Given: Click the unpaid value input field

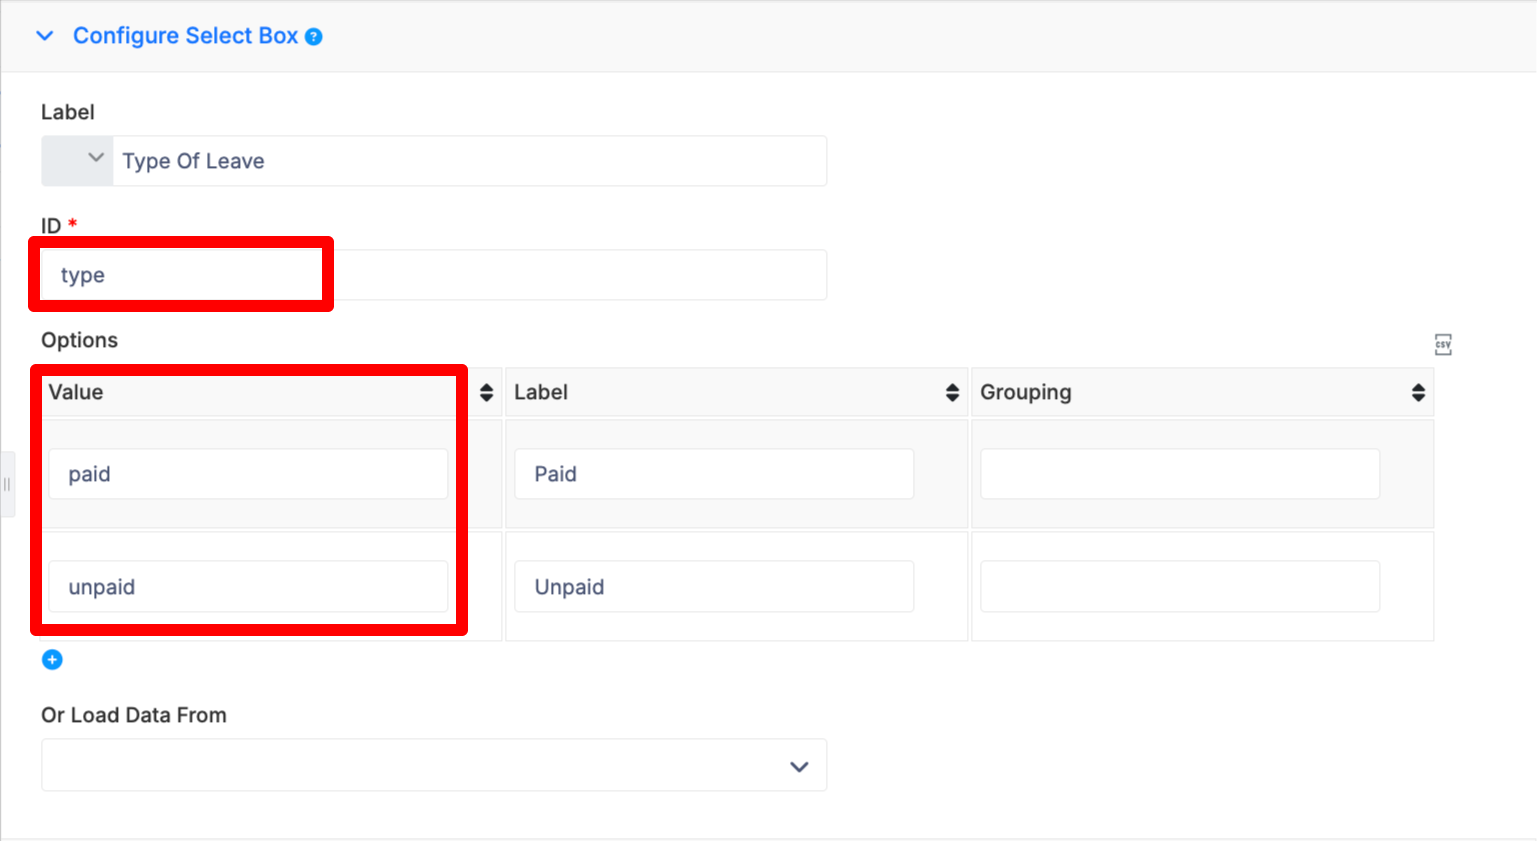Looking at the screenshot, I should [x=248, y=587].
